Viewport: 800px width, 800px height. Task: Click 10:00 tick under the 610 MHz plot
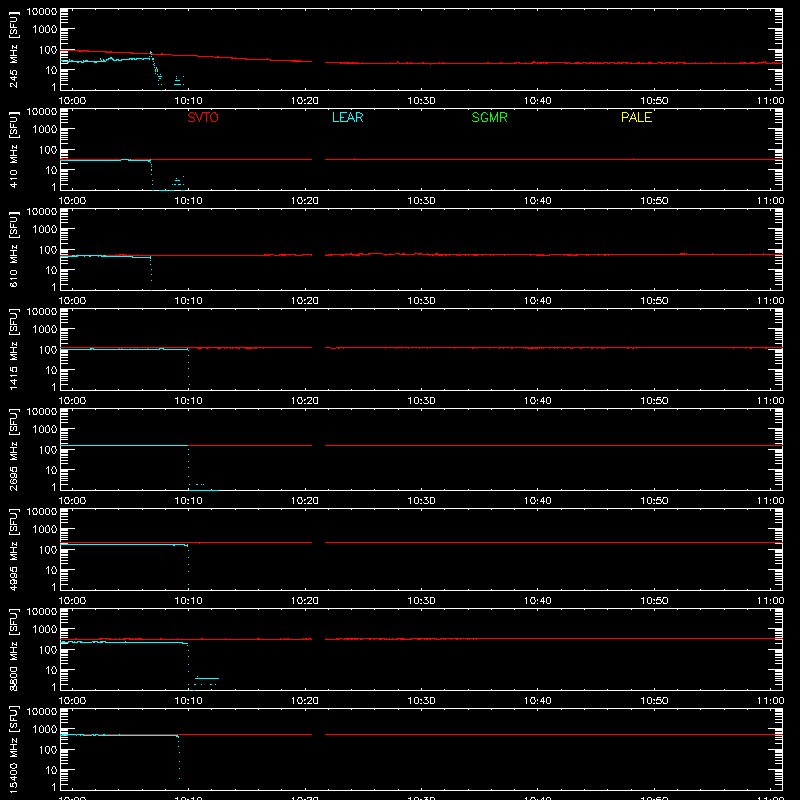coord(72,301)
